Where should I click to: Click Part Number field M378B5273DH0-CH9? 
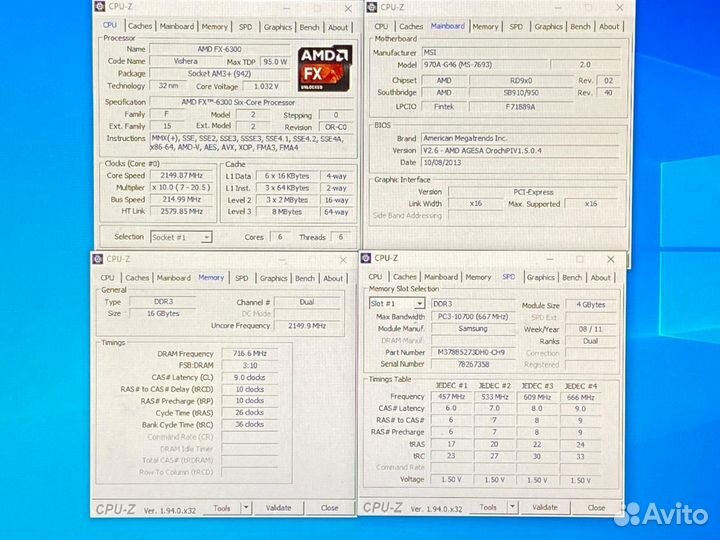473,352
